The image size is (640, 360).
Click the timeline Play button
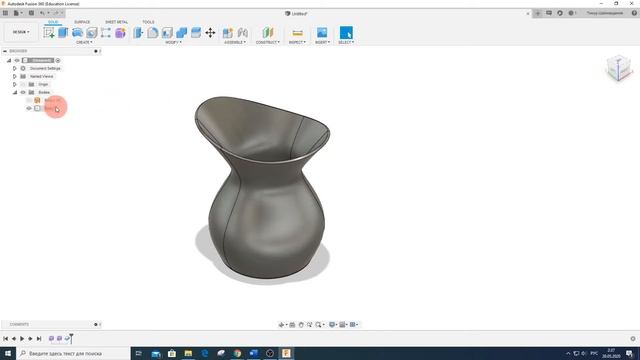coord(22,338)
